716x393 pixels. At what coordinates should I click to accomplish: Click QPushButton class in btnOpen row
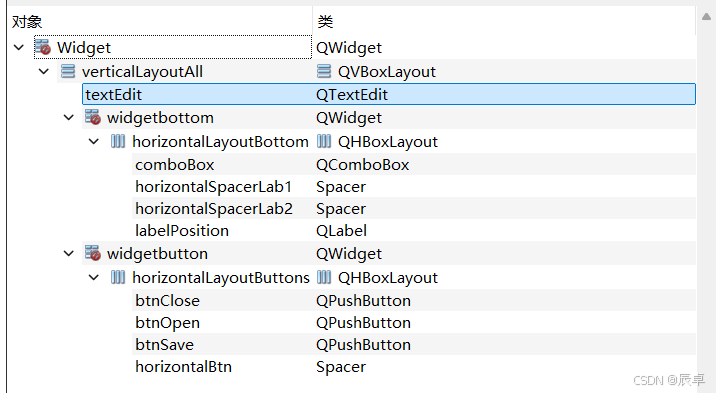pos(363,323)
